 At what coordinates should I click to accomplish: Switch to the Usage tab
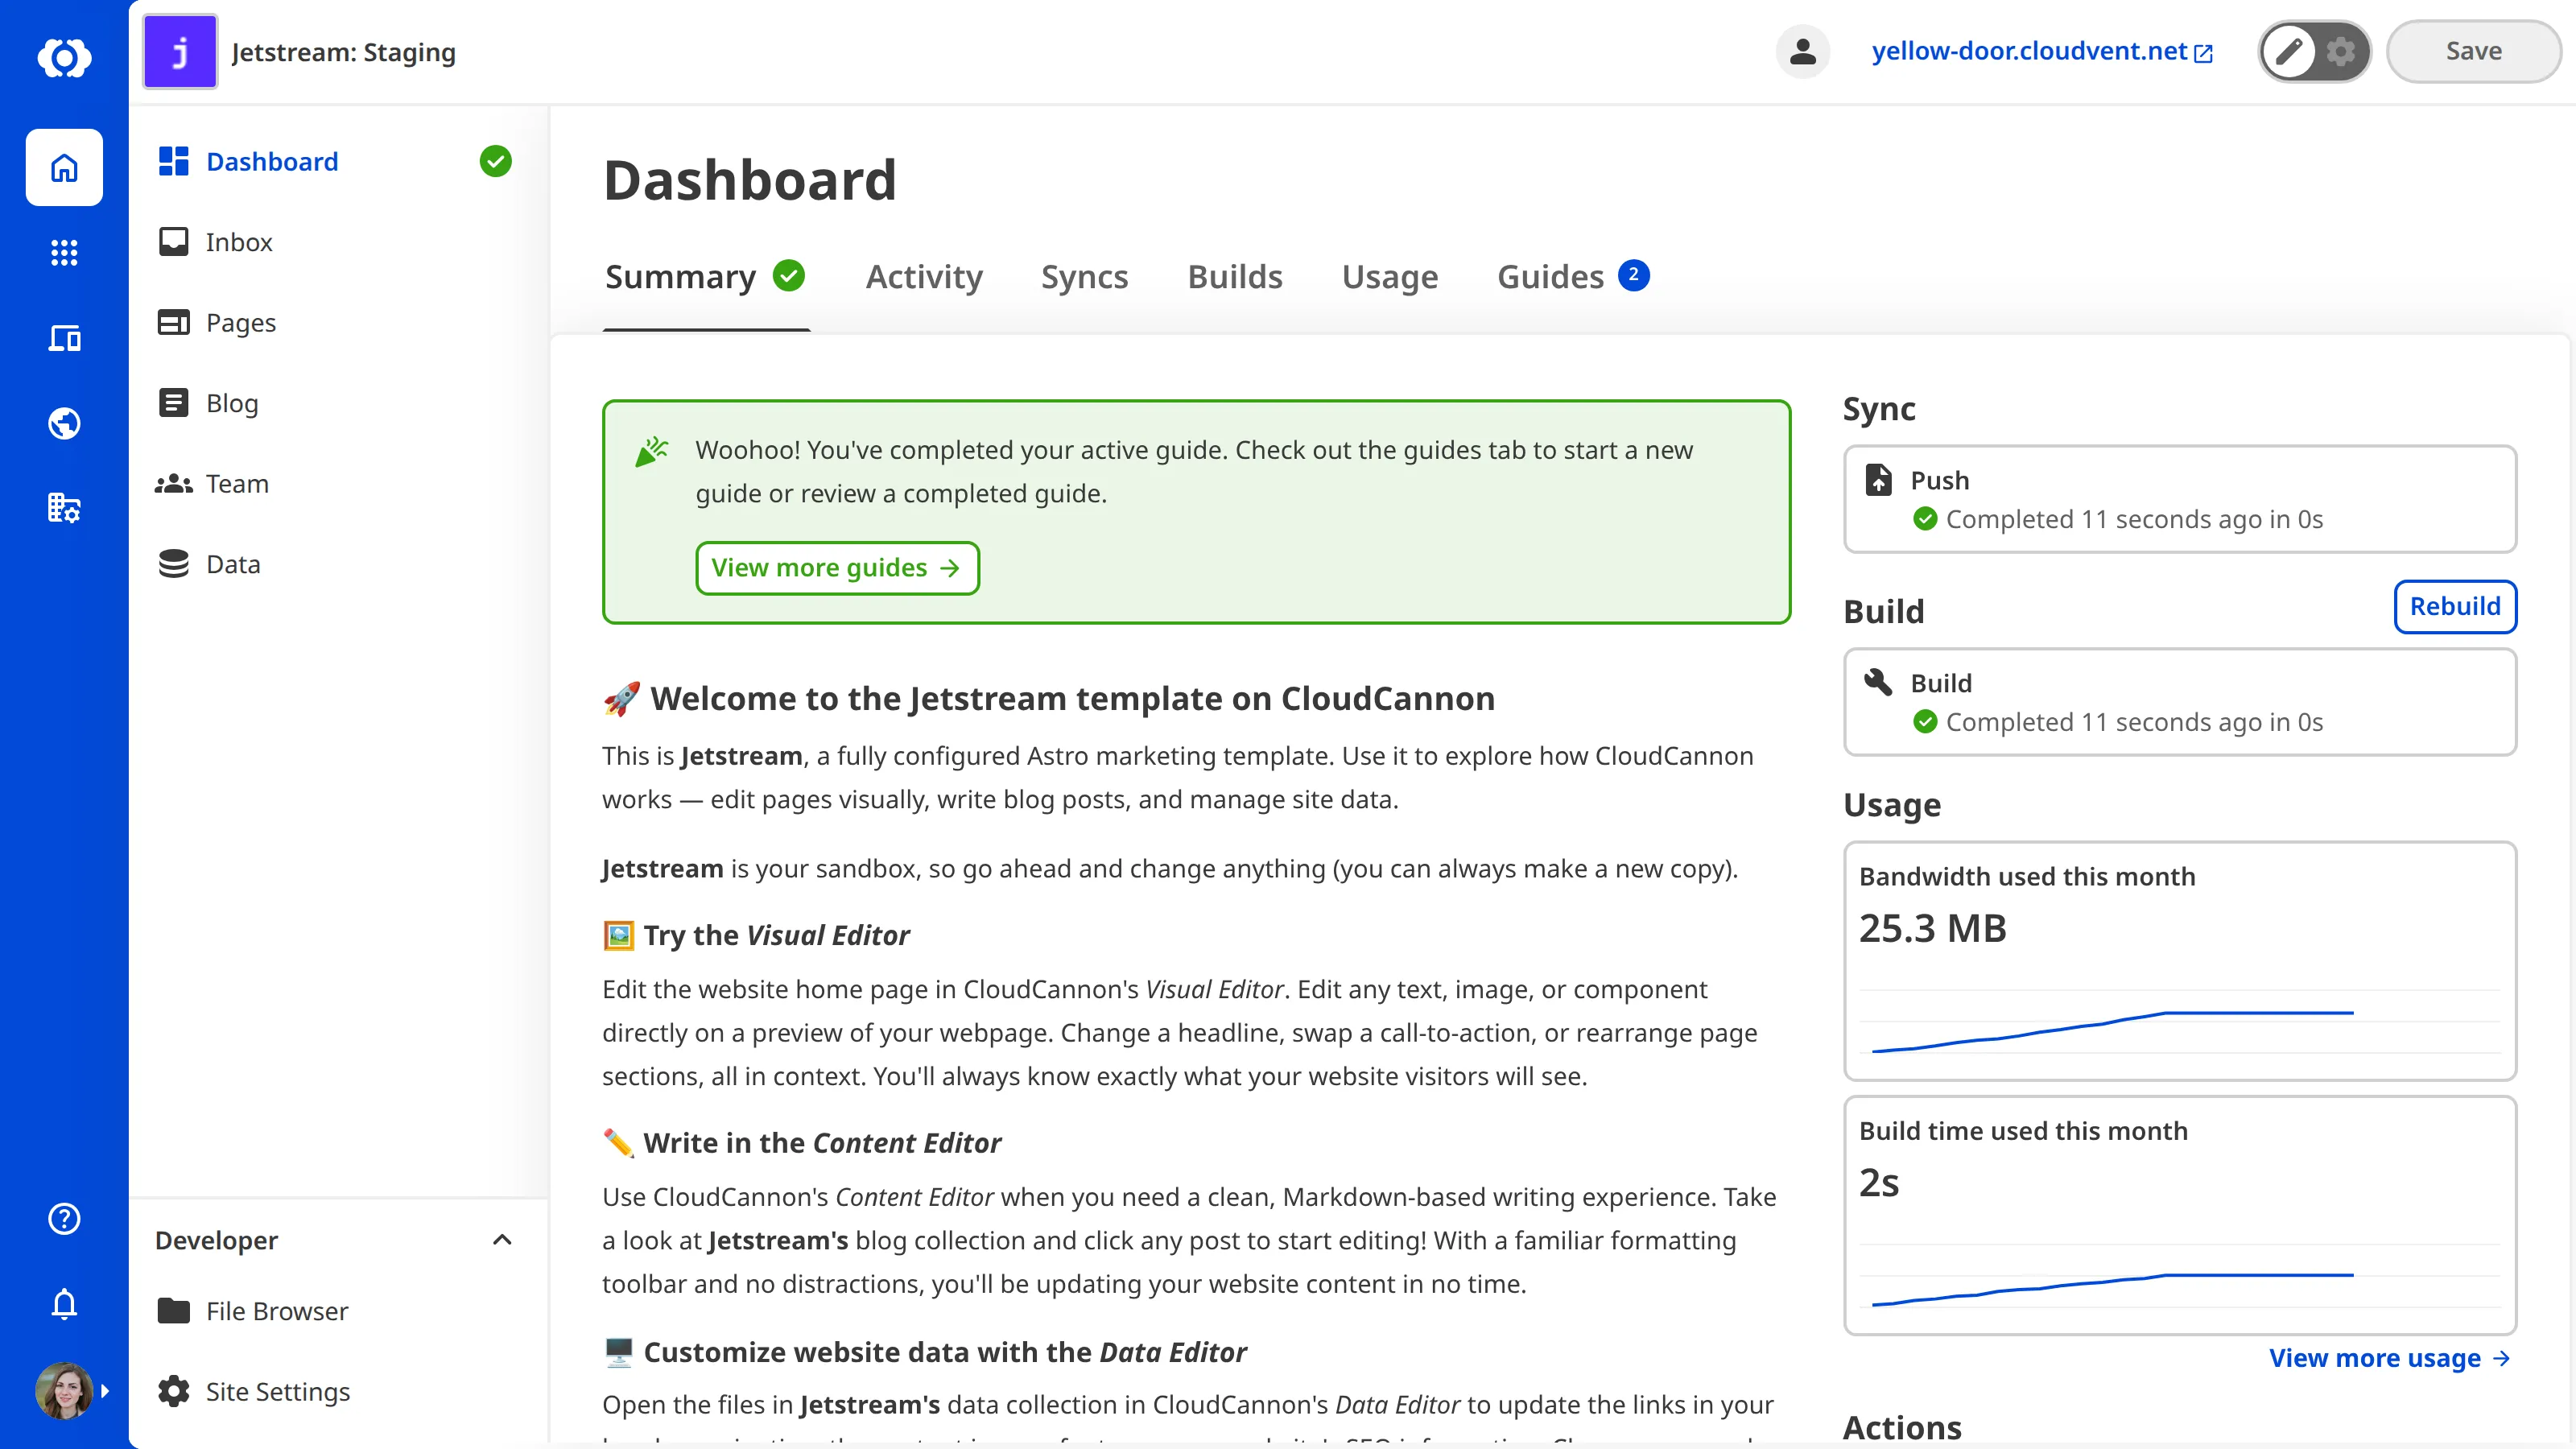1390,277
